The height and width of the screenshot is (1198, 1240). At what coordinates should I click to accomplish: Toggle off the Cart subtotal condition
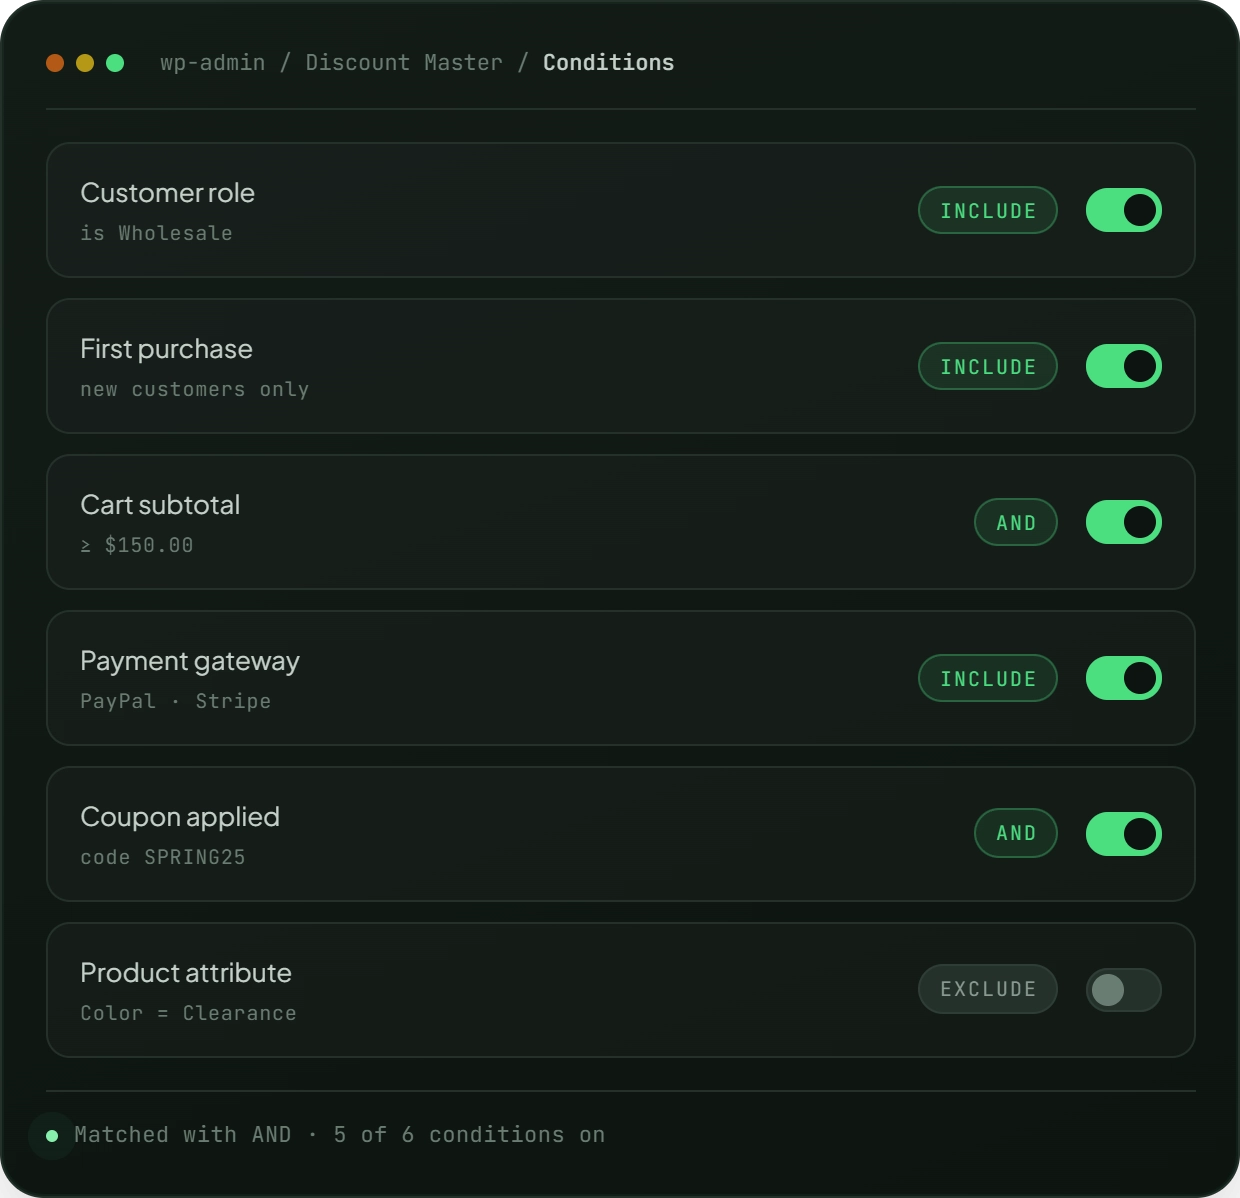(1124, 522)
